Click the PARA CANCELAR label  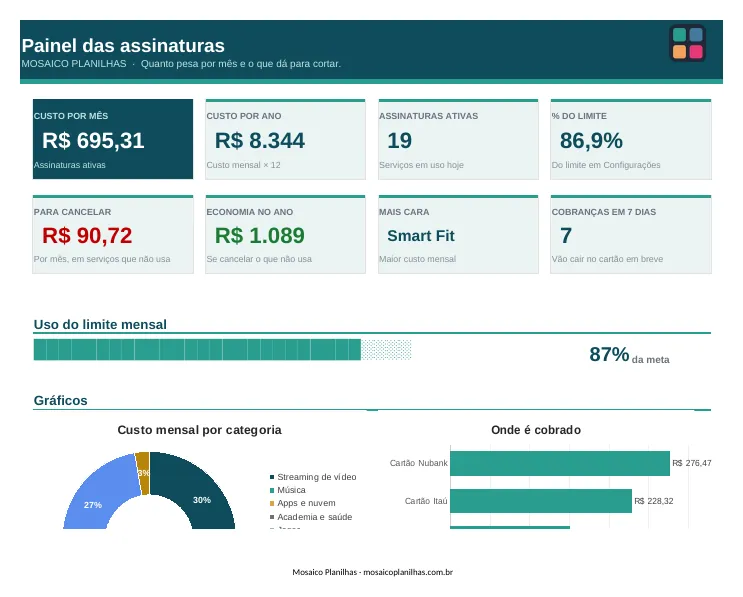coord(72,212)
